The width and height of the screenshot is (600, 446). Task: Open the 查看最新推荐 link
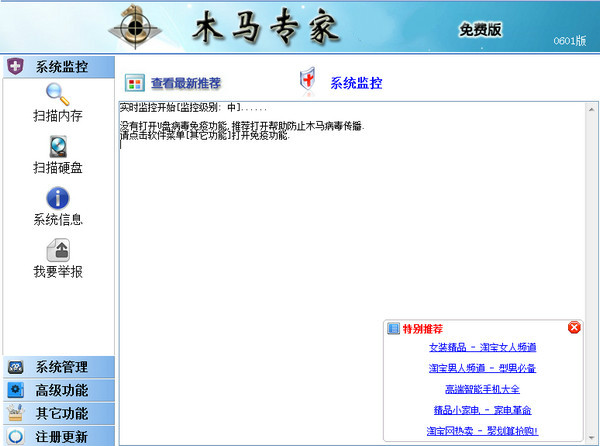coord(186,83)
